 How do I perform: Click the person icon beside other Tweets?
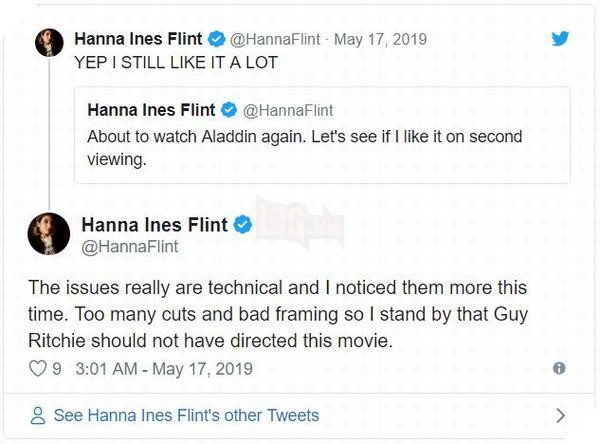click(x=38, y=415)
